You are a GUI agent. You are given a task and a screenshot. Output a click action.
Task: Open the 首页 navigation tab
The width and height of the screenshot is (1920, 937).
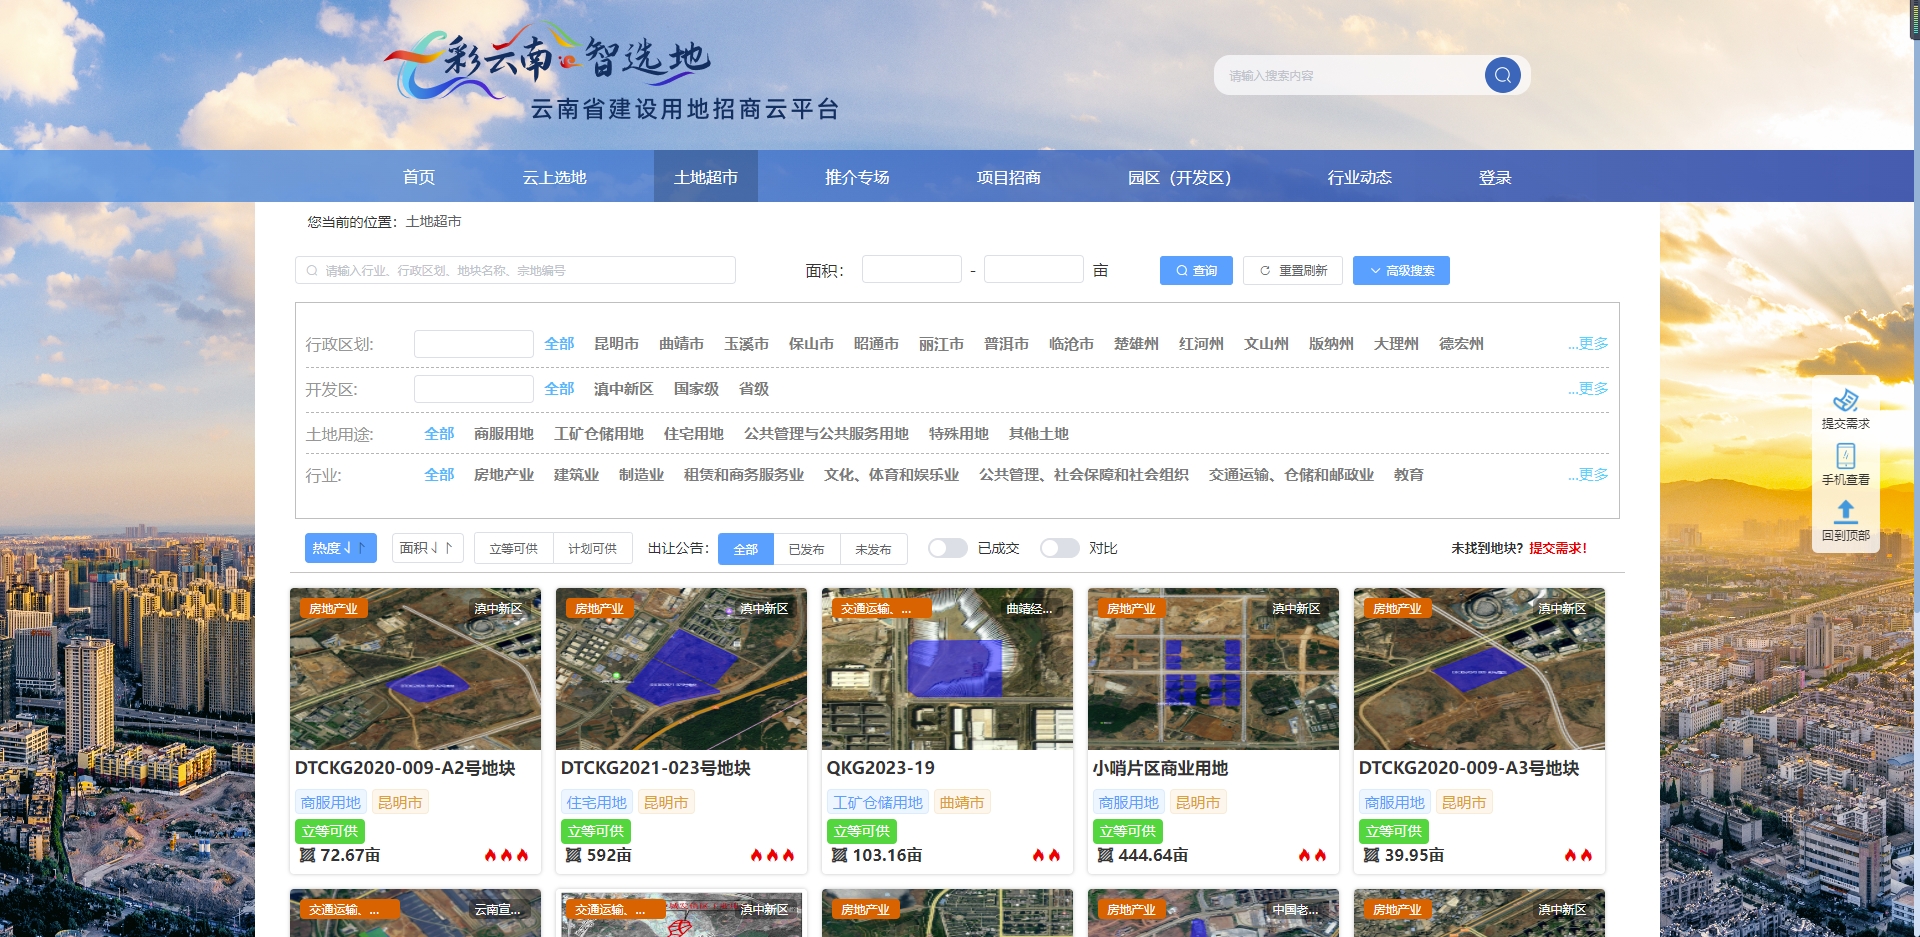click(x=419, y=177)
